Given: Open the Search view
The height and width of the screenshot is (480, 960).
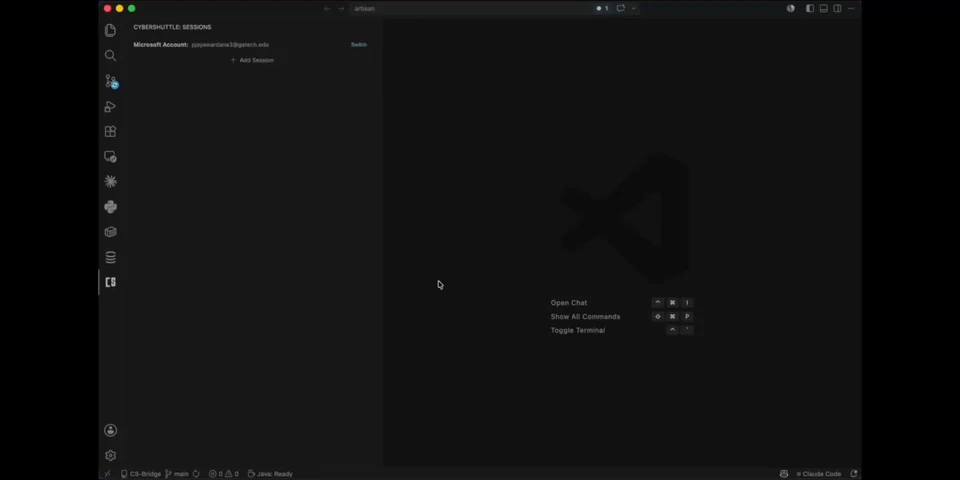Looking at the screenshot, I should click(x=110, y=56).
